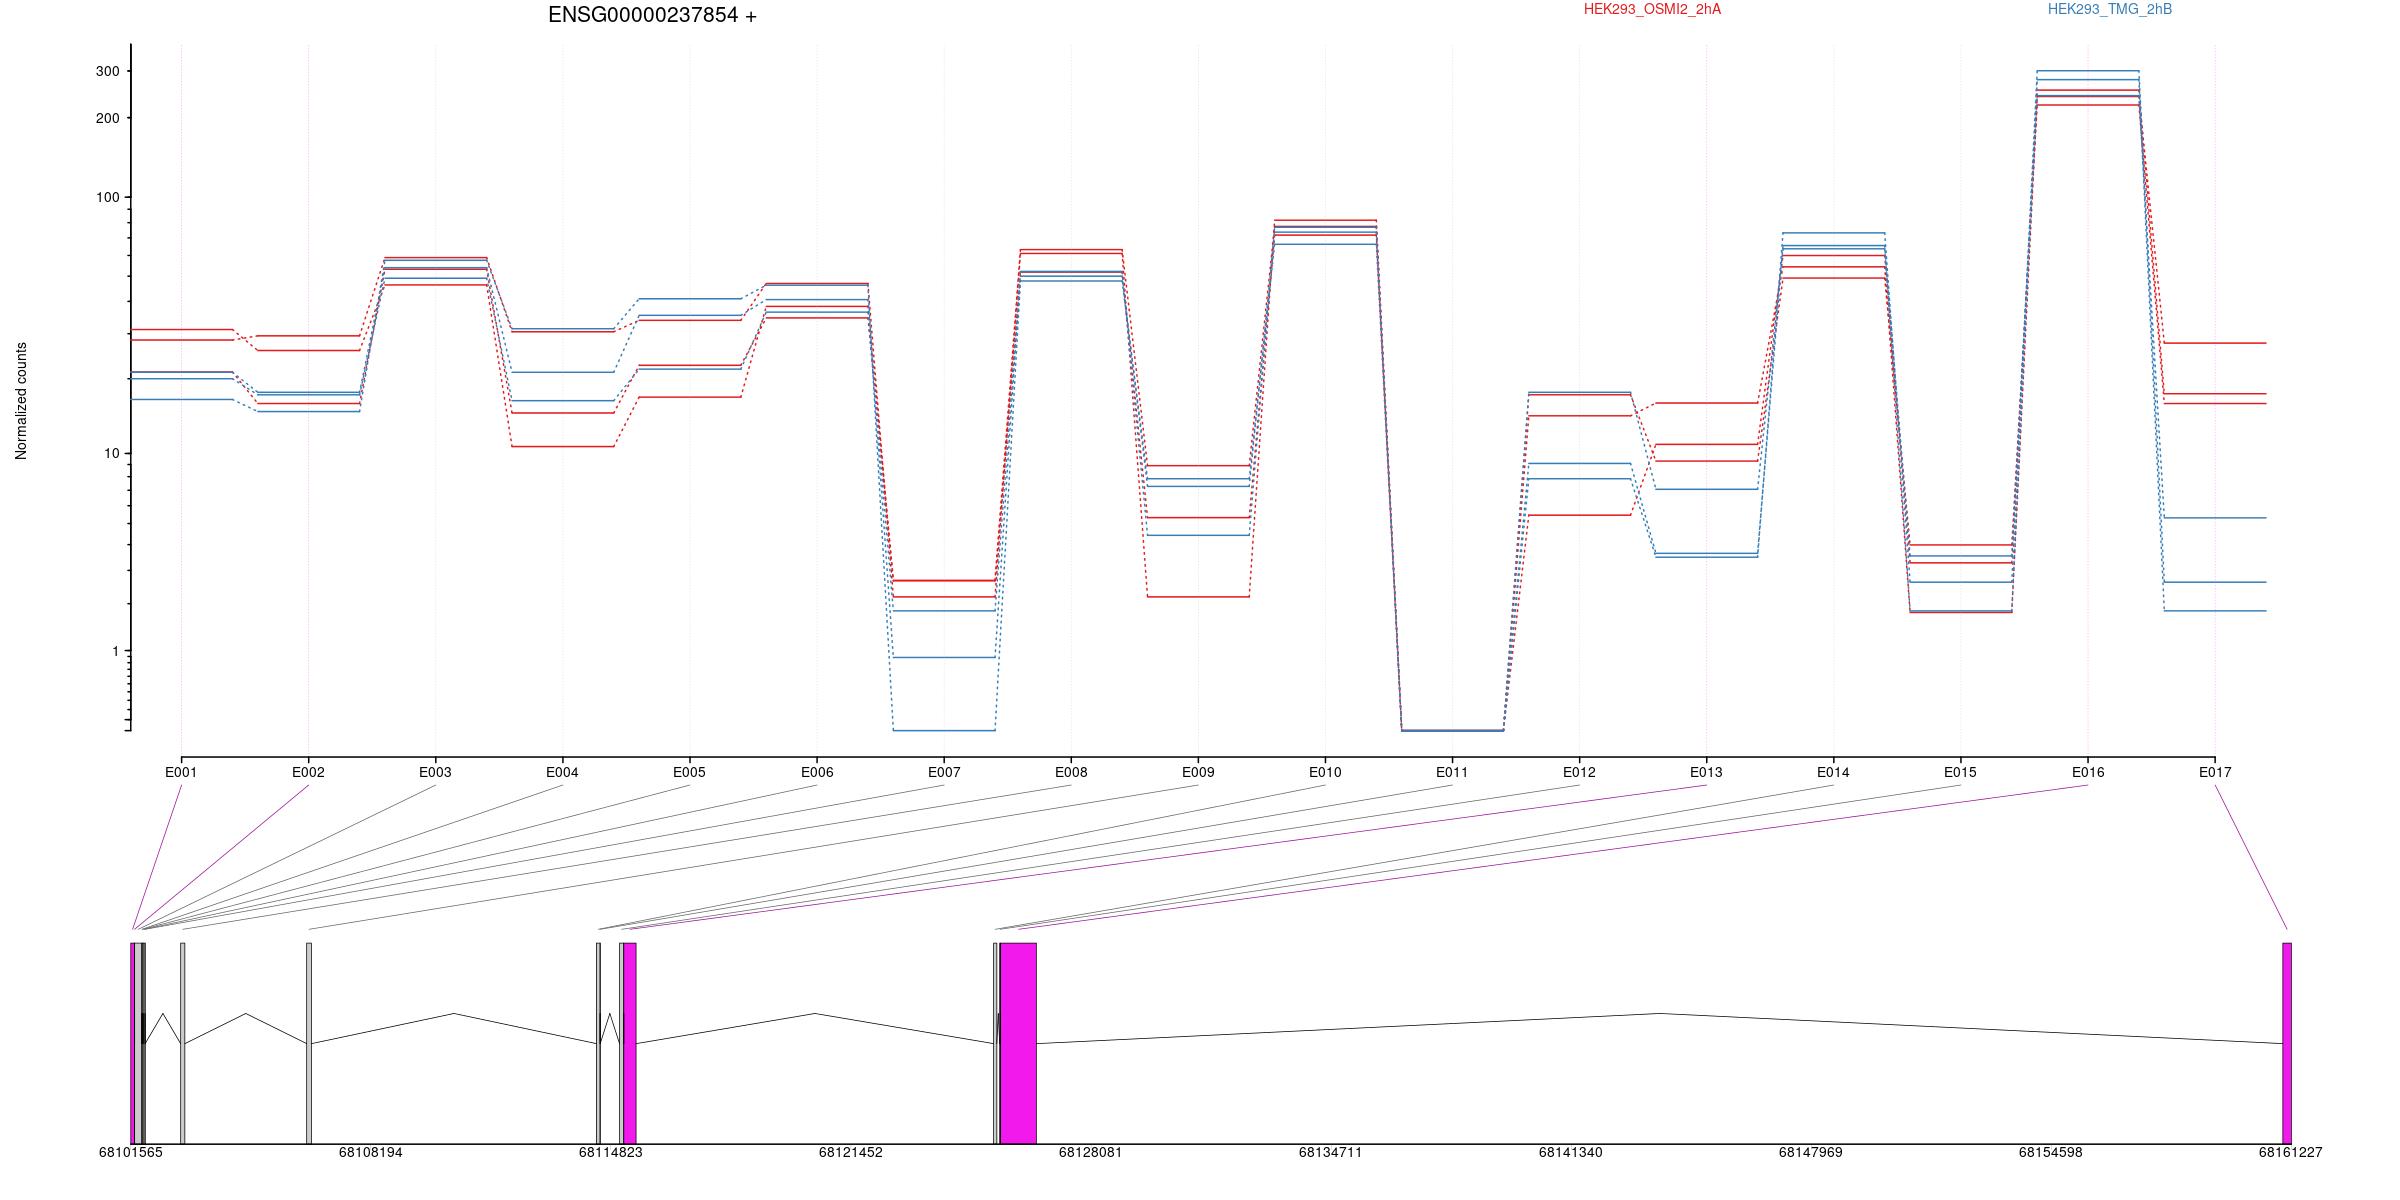Click genomic coordinate 68147969
The height and width of the screenshot is (1200, 2400).
[x=1811, y=1152]
